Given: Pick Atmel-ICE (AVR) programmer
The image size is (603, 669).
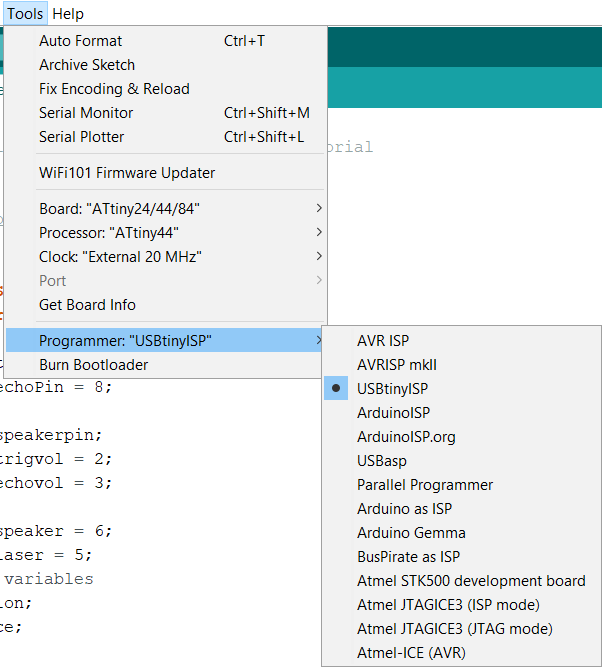Looking at the screenshot, I should click(x=411, y=653).
